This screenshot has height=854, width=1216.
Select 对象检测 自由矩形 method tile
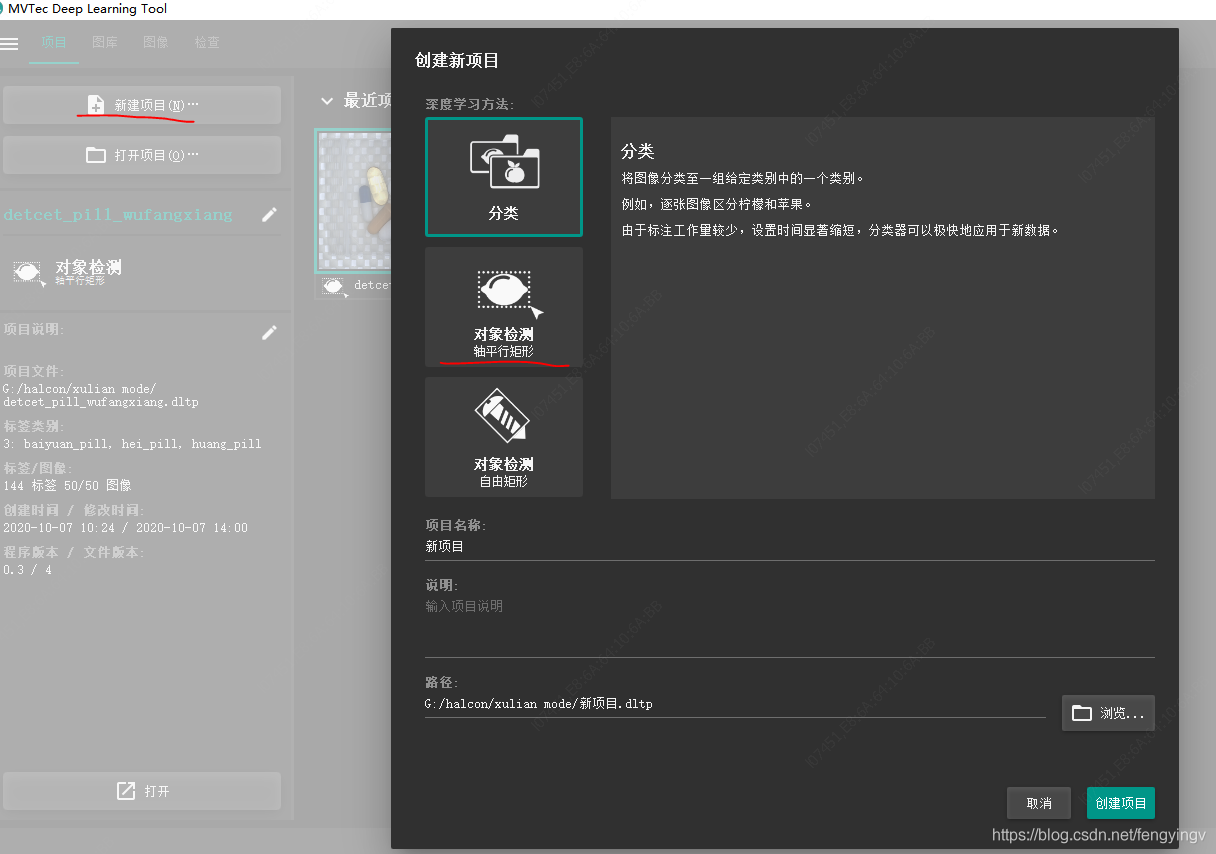pyautogui.click(x=503, y=437)
